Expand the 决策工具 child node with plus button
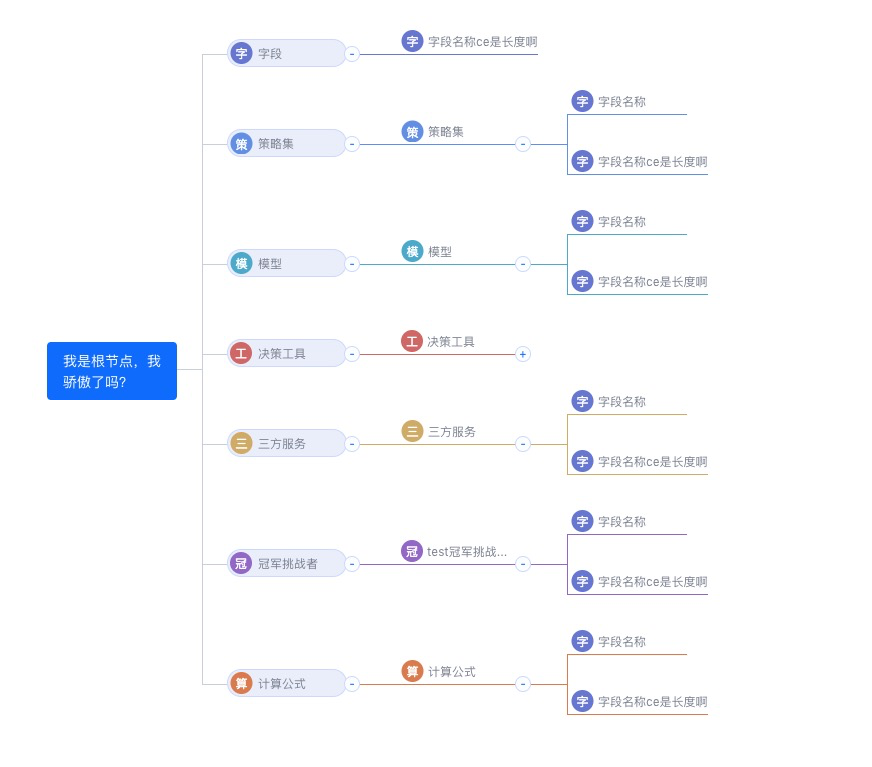872x767 pixels. click(x=523, y=354)
